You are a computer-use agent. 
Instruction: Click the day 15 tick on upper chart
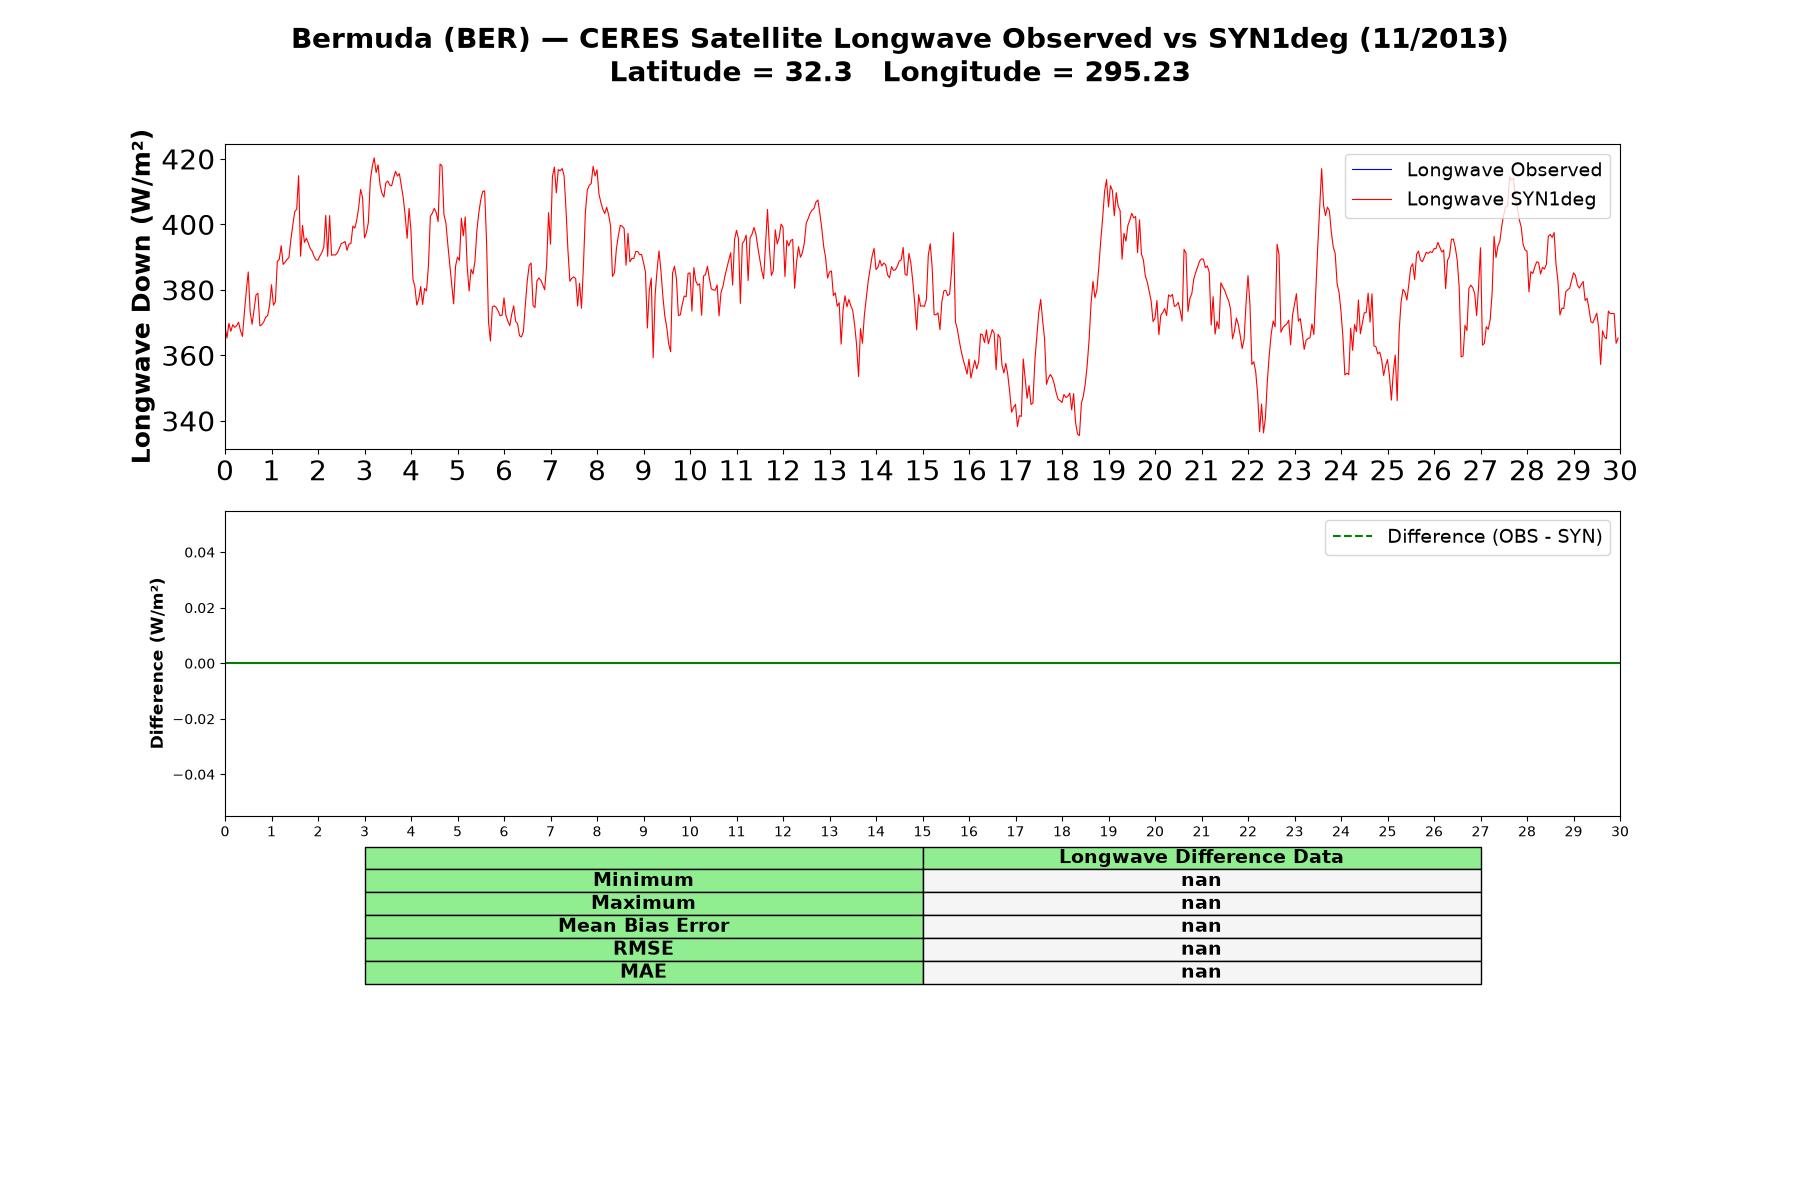(922, 470)
